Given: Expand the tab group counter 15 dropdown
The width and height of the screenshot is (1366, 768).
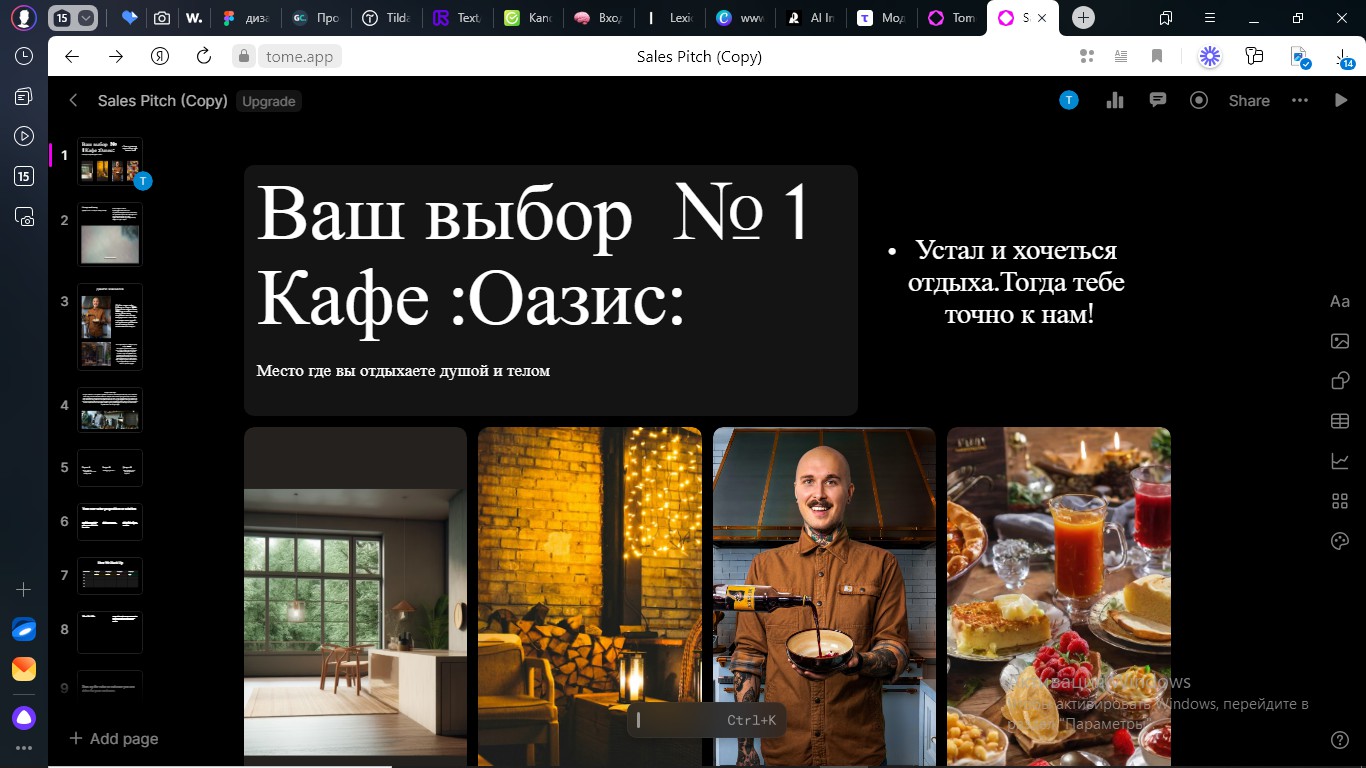Looking at the screenshot, I should coord(86,18).
